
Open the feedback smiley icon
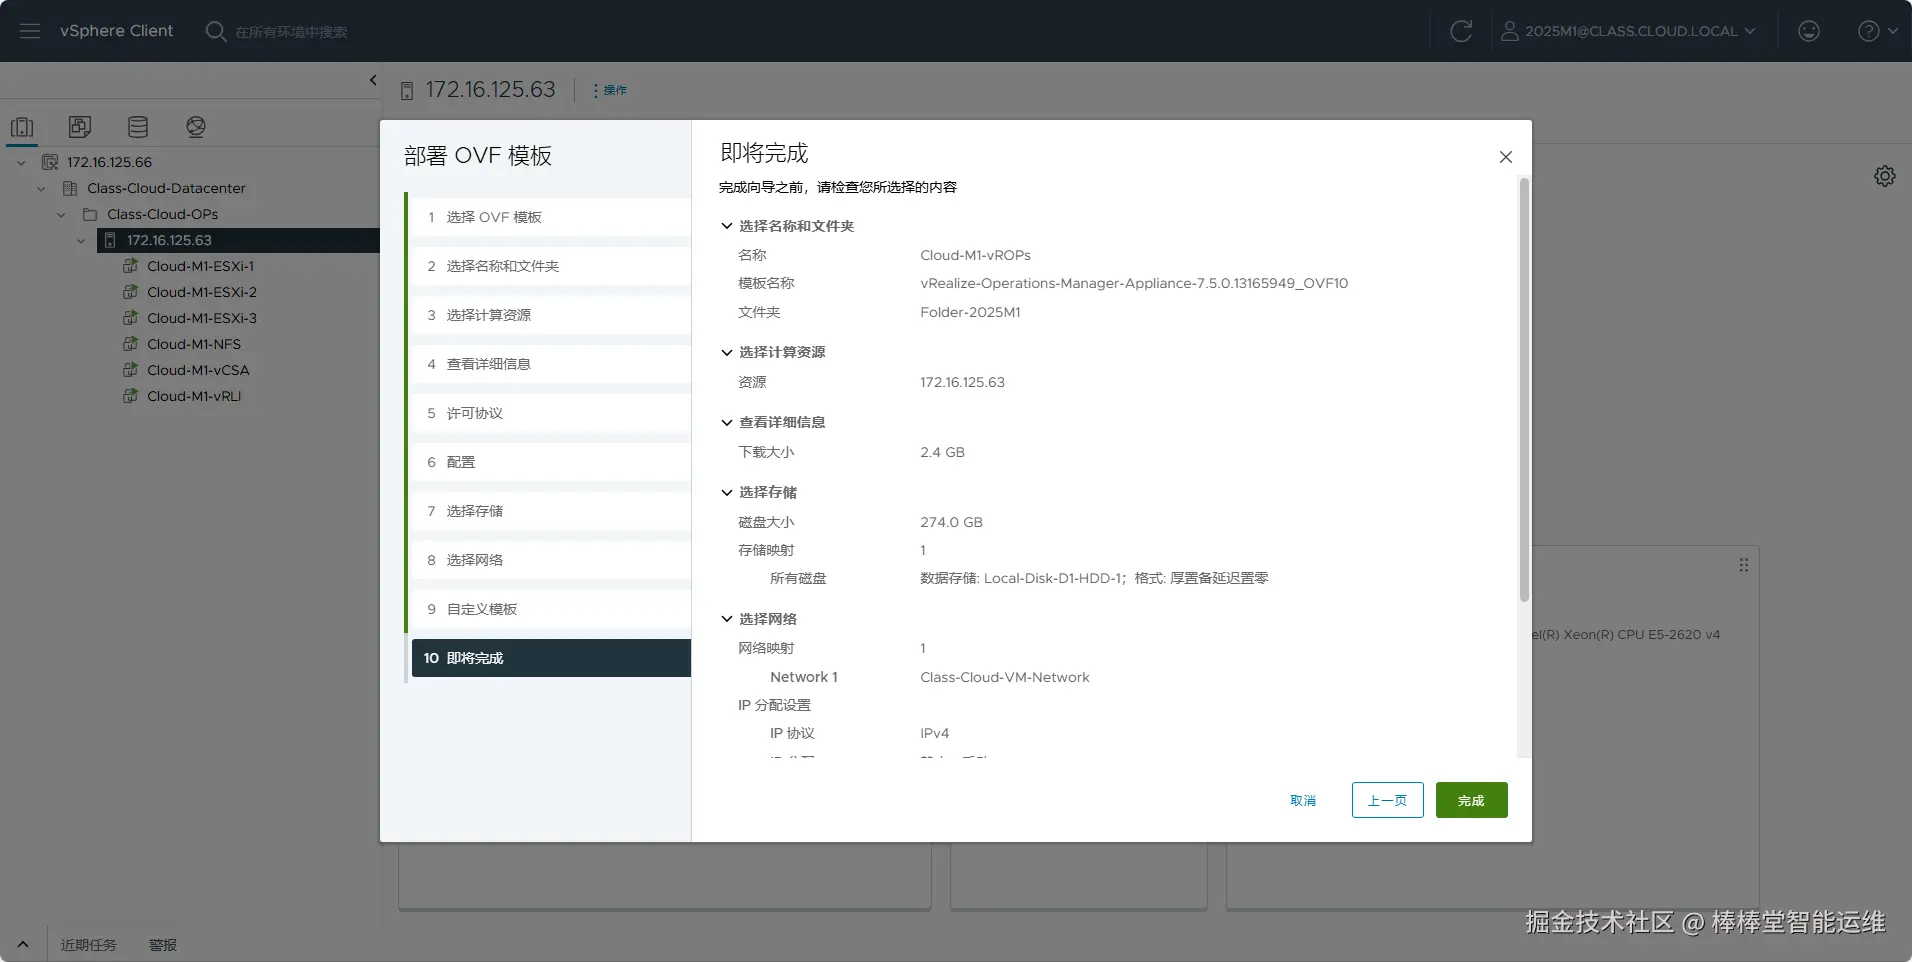[x=1809, y=31]
